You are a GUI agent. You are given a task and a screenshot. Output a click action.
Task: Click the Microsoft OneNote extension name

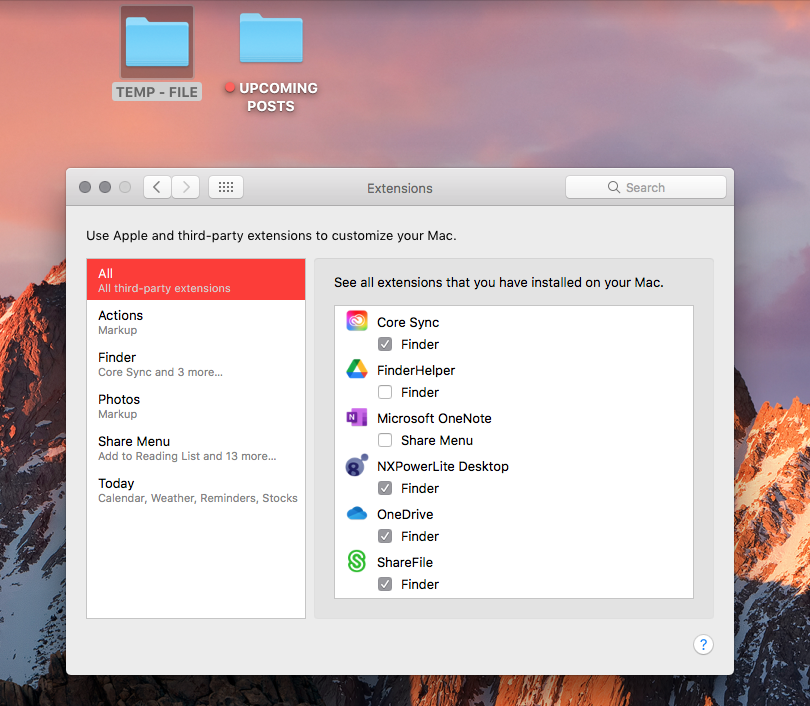434,418
